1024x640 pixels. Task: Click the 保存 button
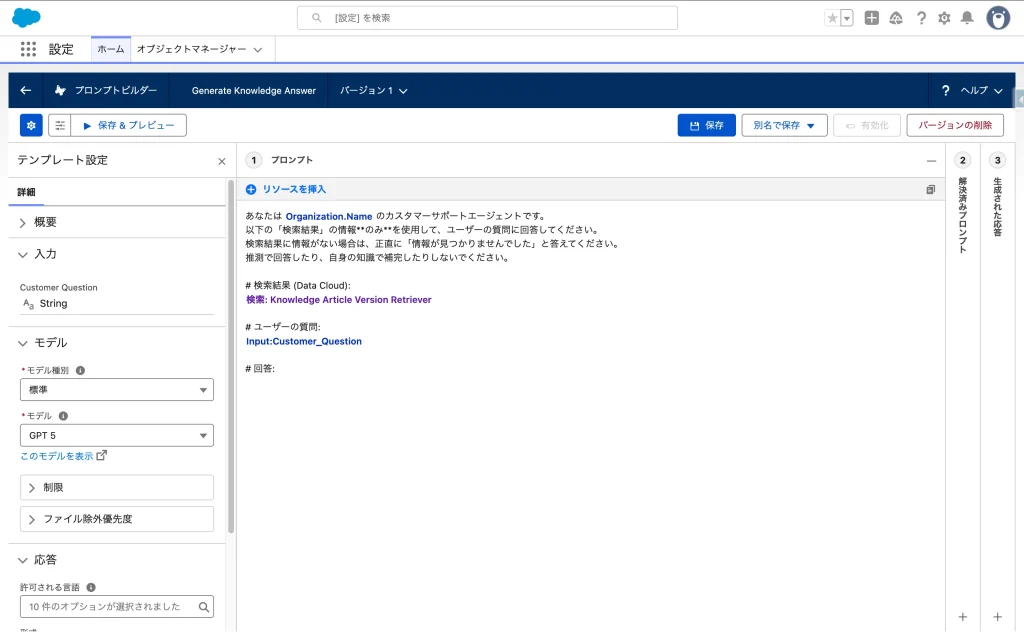click(706, 125)
